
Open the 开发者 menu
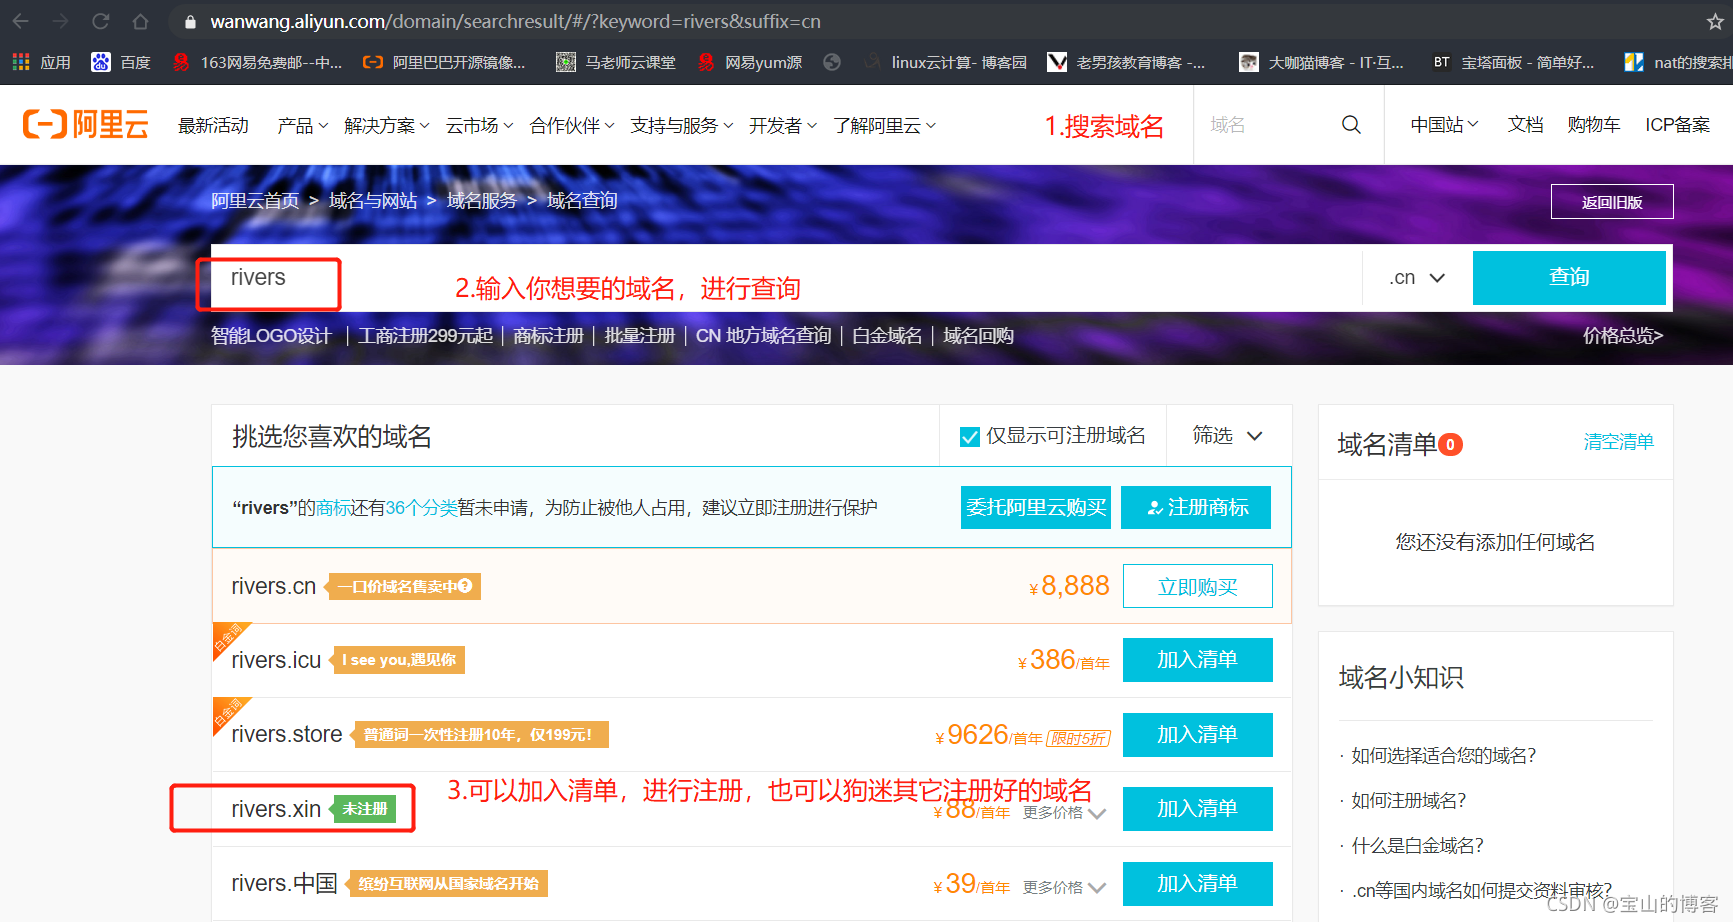pyautogui.click(x=782, y=125)
